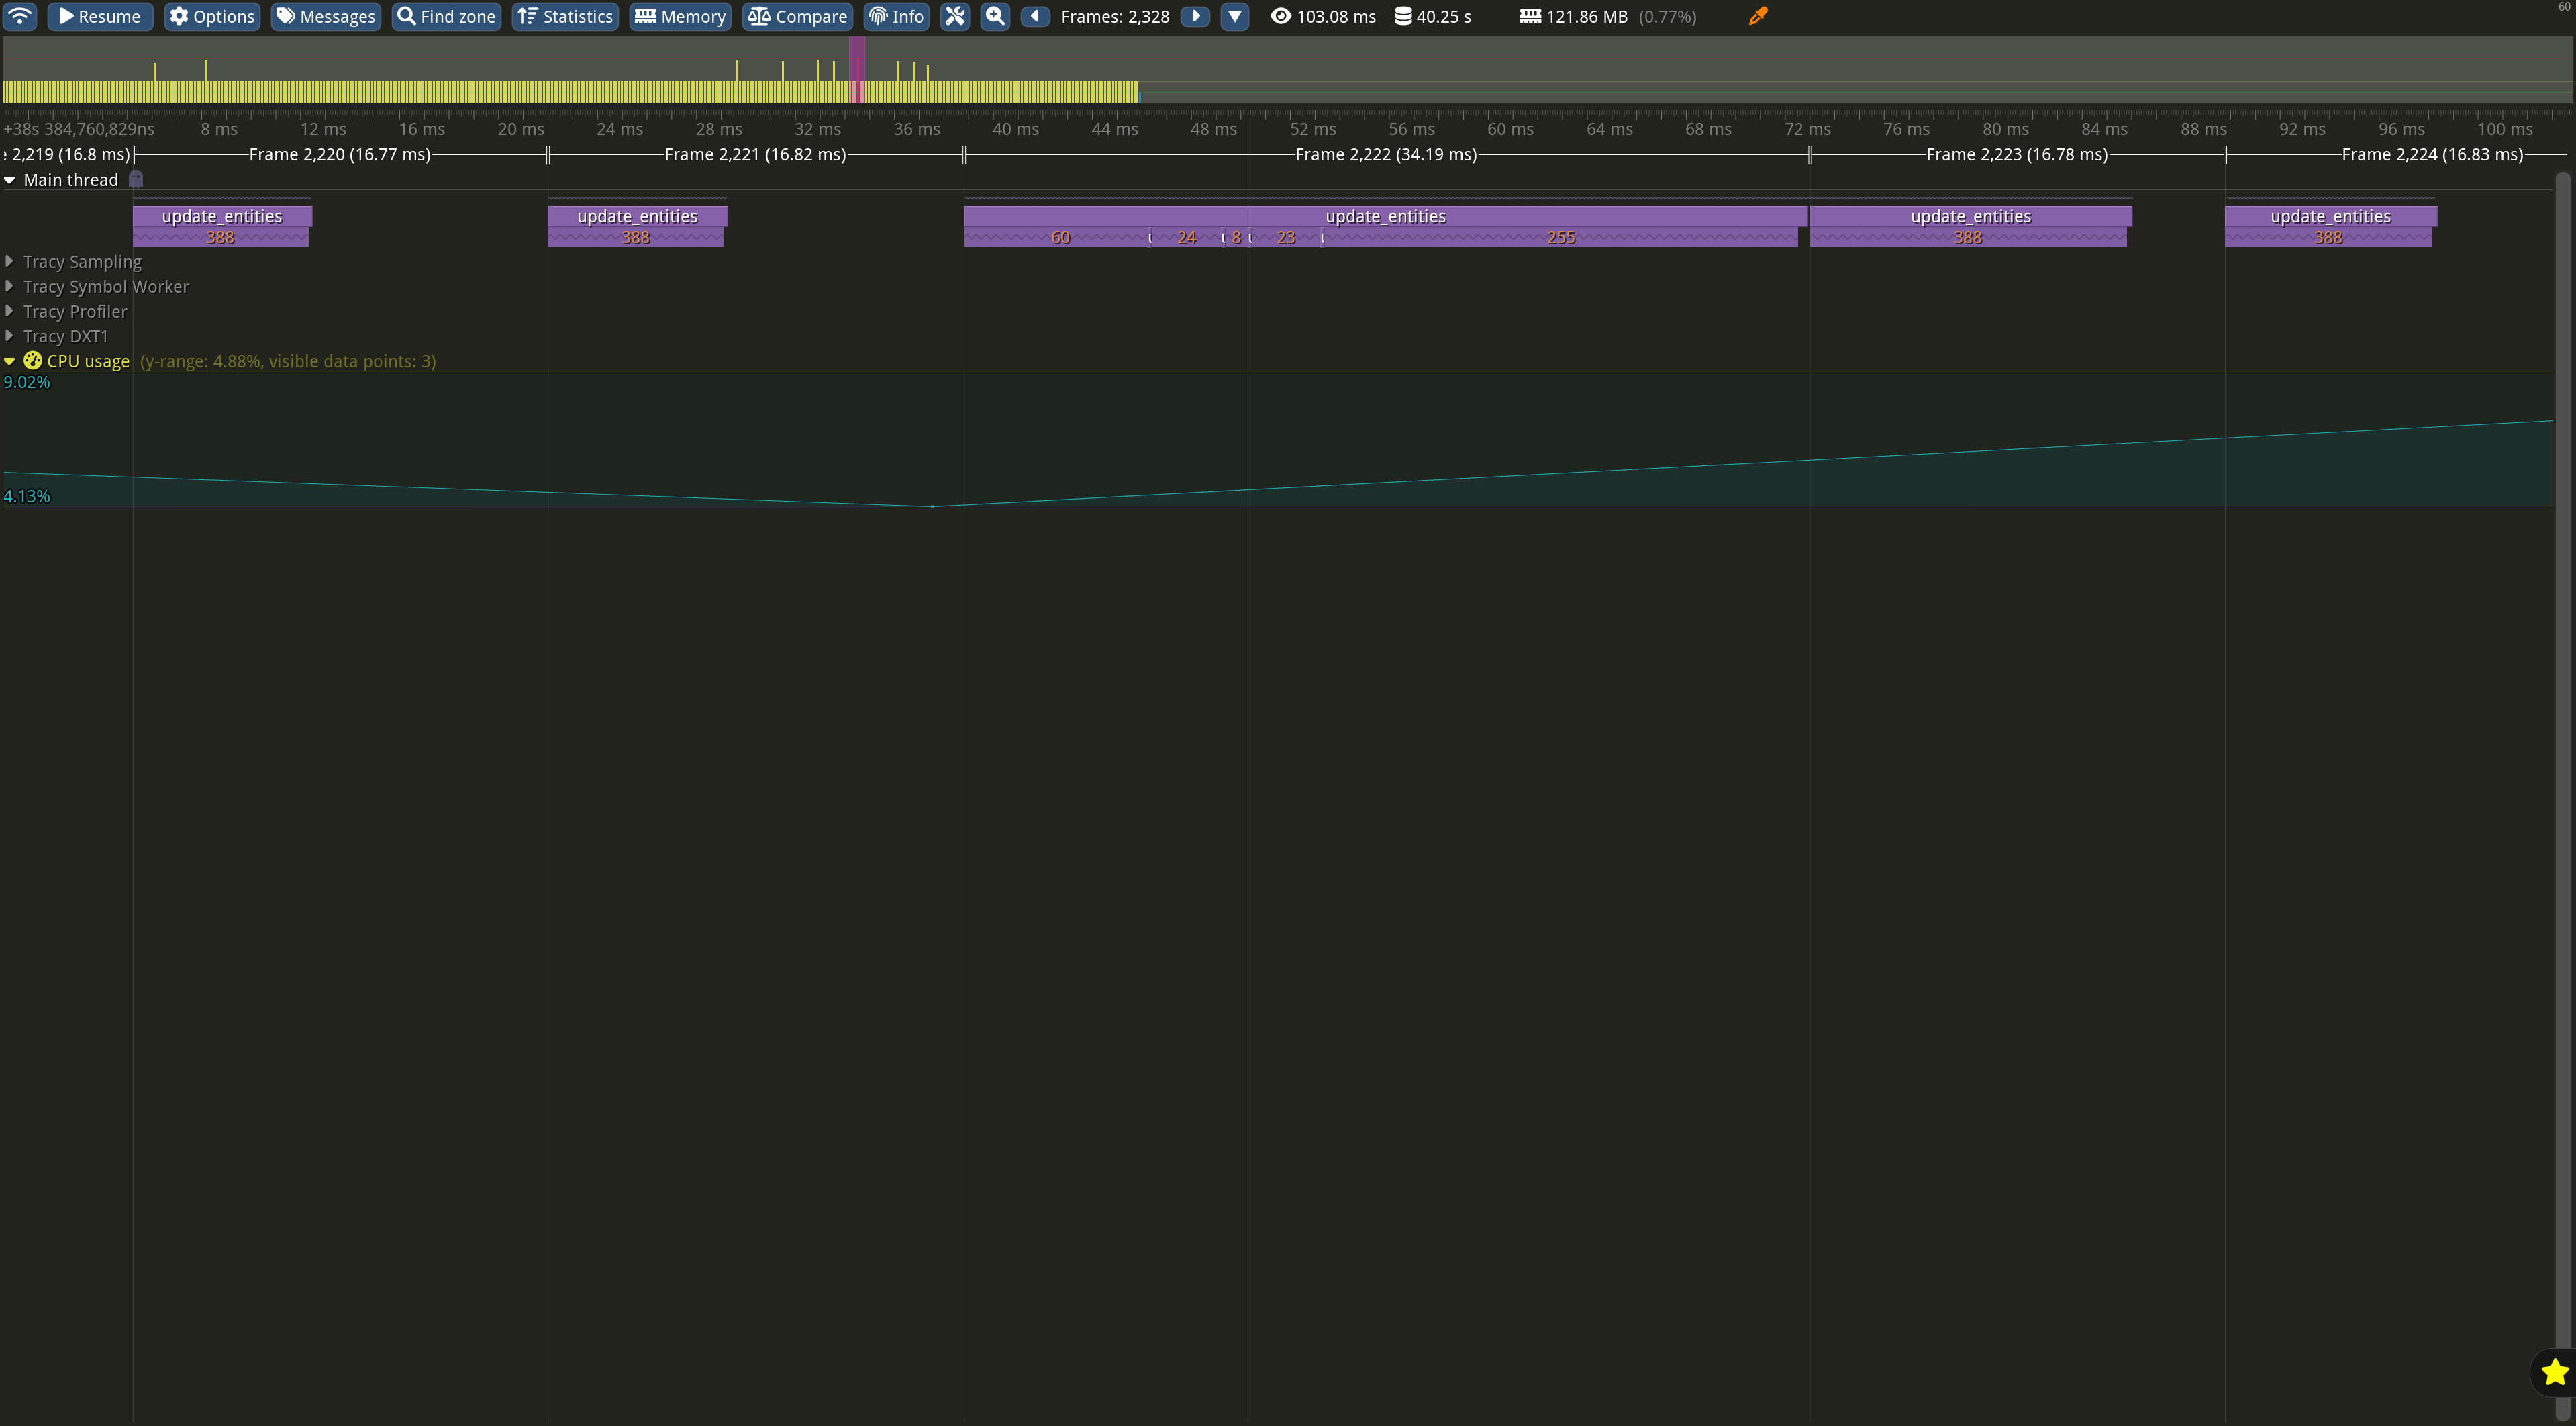Click the yellow star achievements icon
2576x1426 pixels.
2554,1372
